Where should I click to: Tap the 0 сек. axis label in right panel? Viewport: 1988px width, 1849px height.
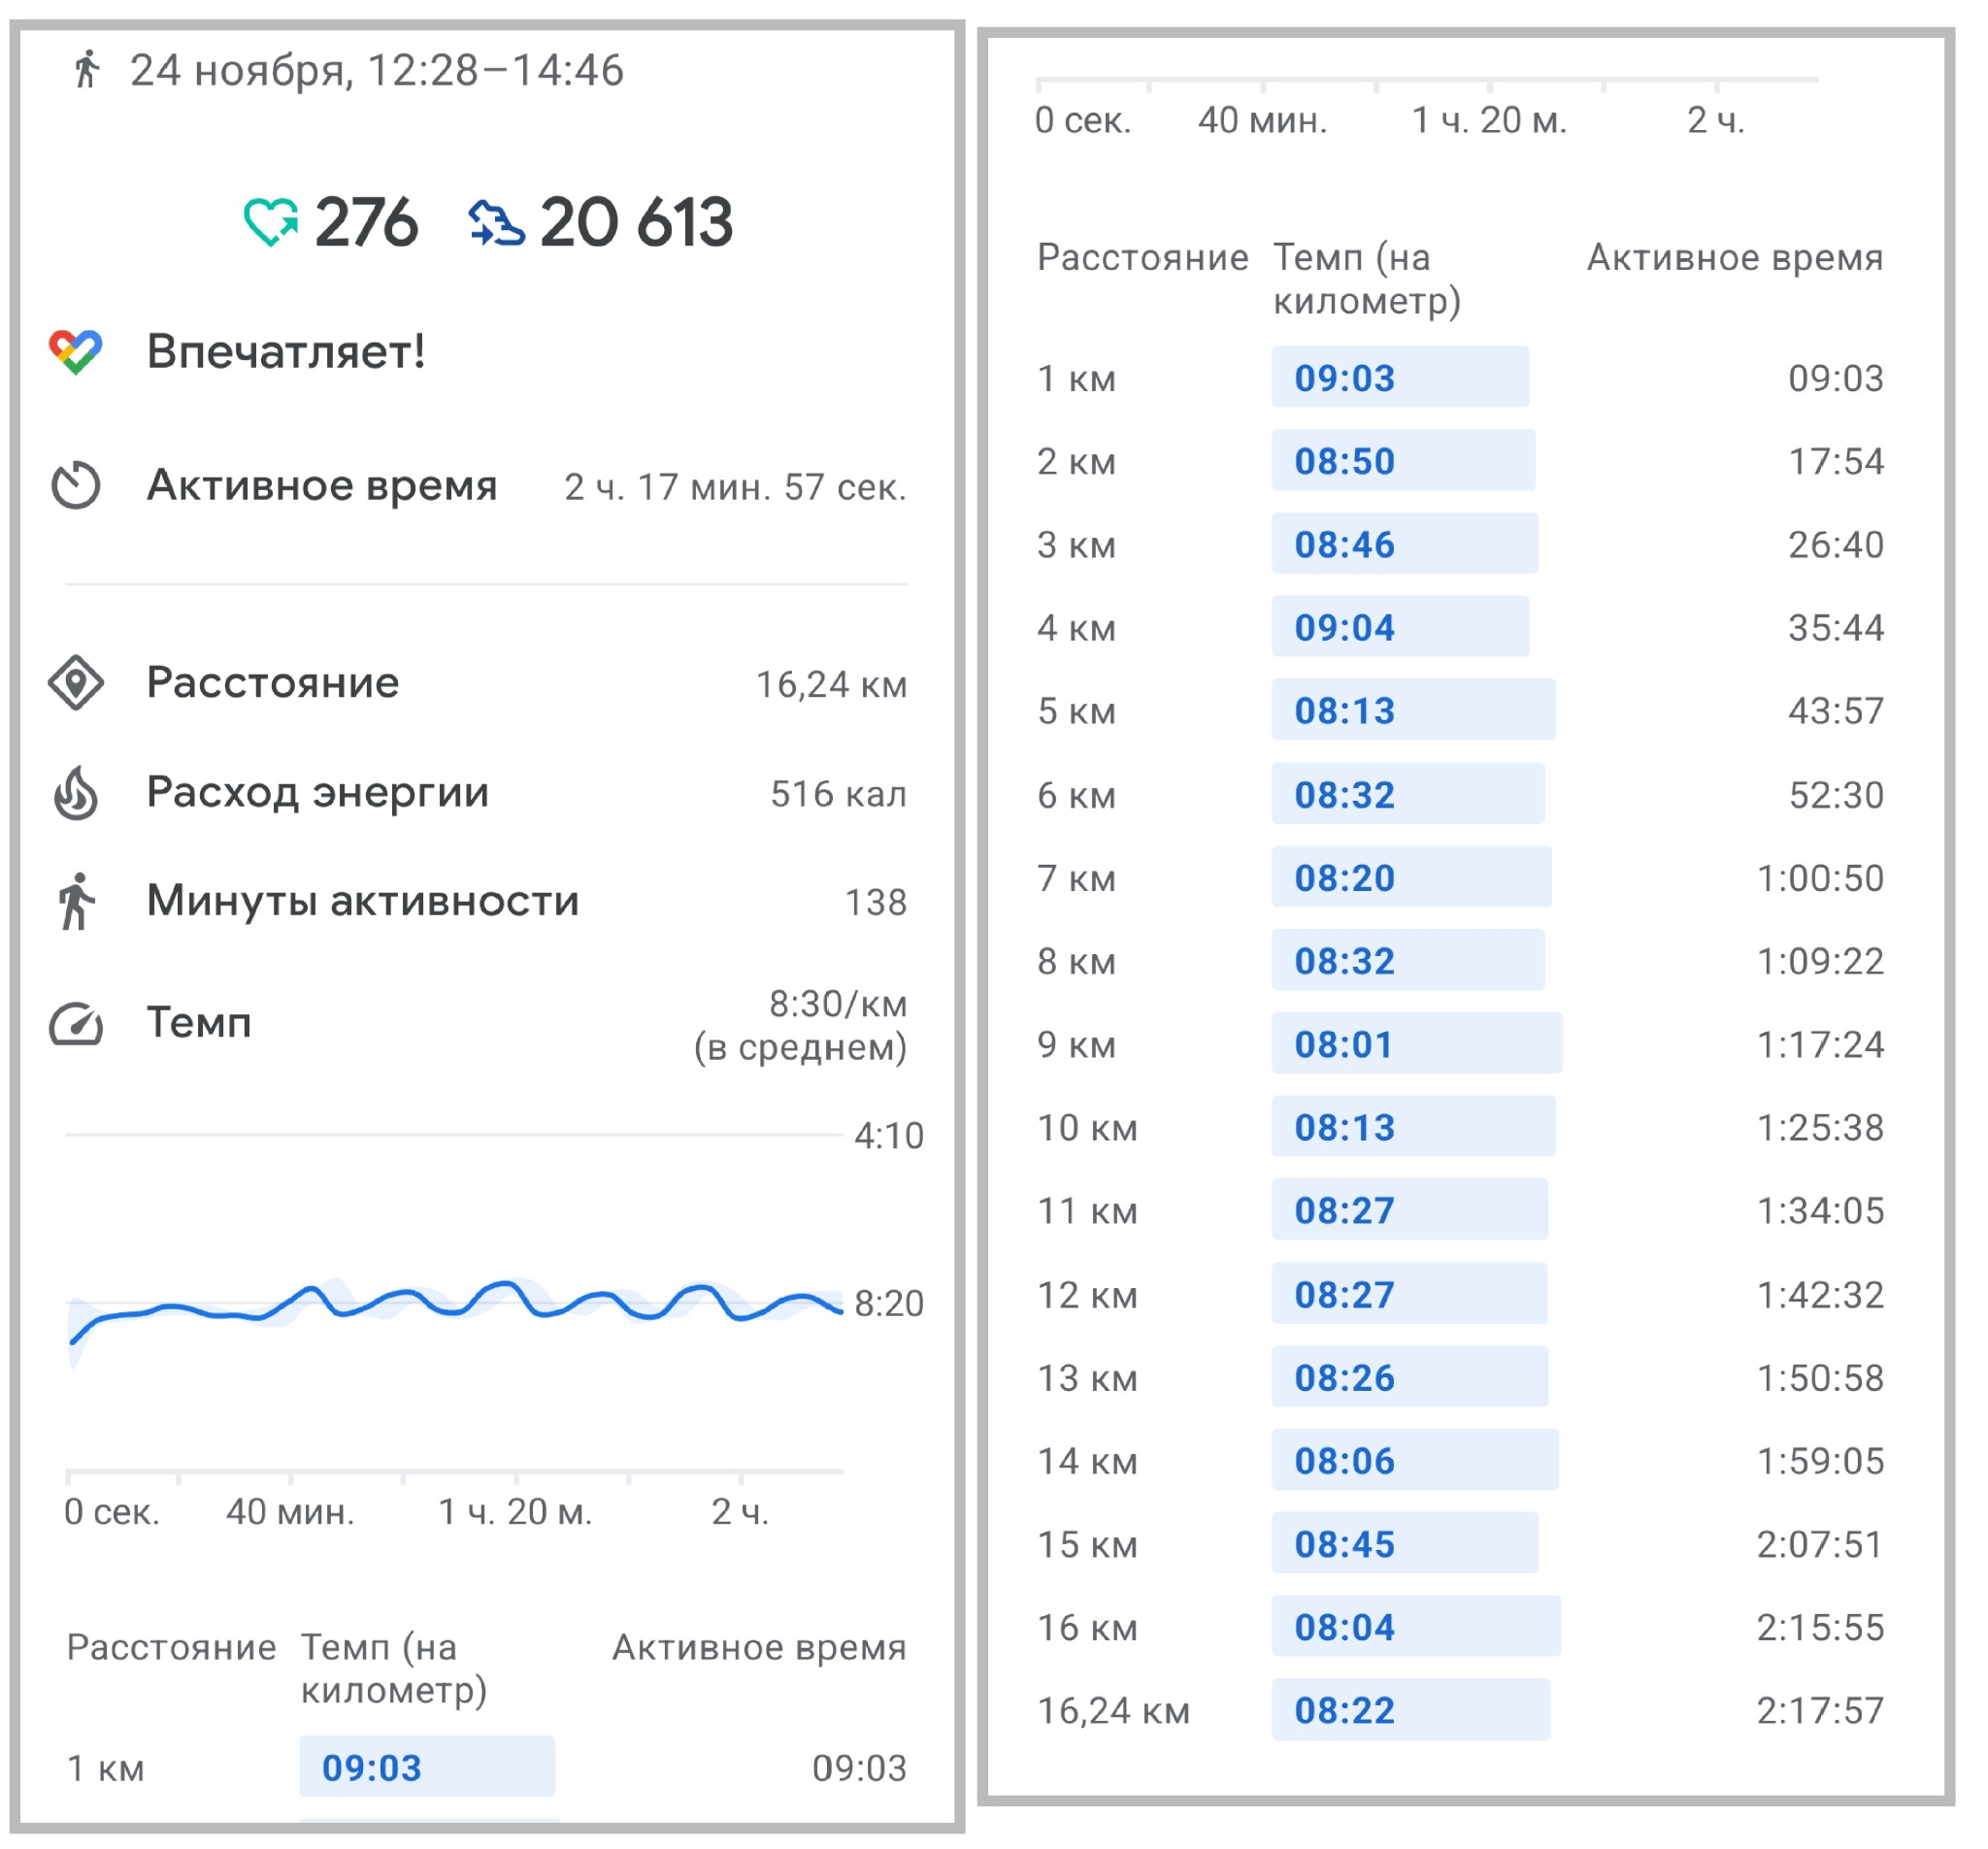click(1083, 120)
